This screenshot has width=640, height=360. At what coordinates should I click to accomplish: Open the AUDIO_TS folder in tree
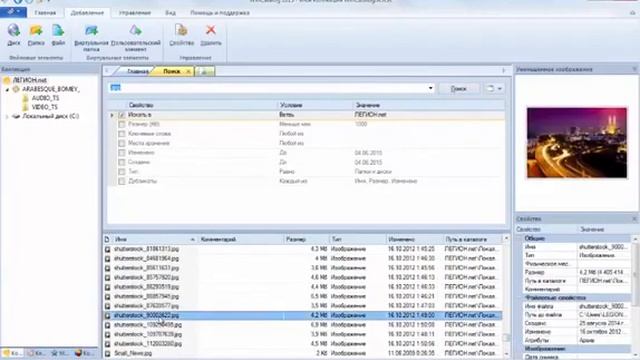pos(45,98)
